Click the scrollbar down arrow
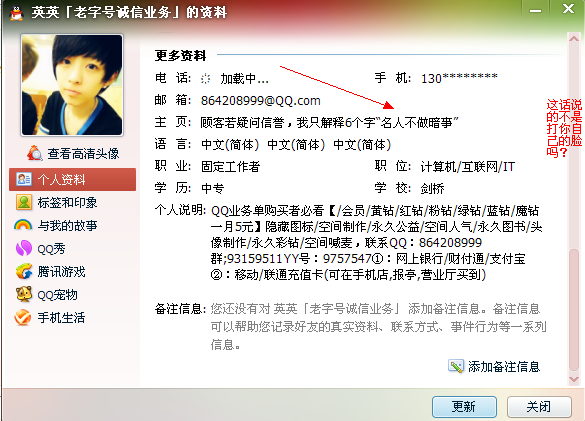 (x=574, y=379)
